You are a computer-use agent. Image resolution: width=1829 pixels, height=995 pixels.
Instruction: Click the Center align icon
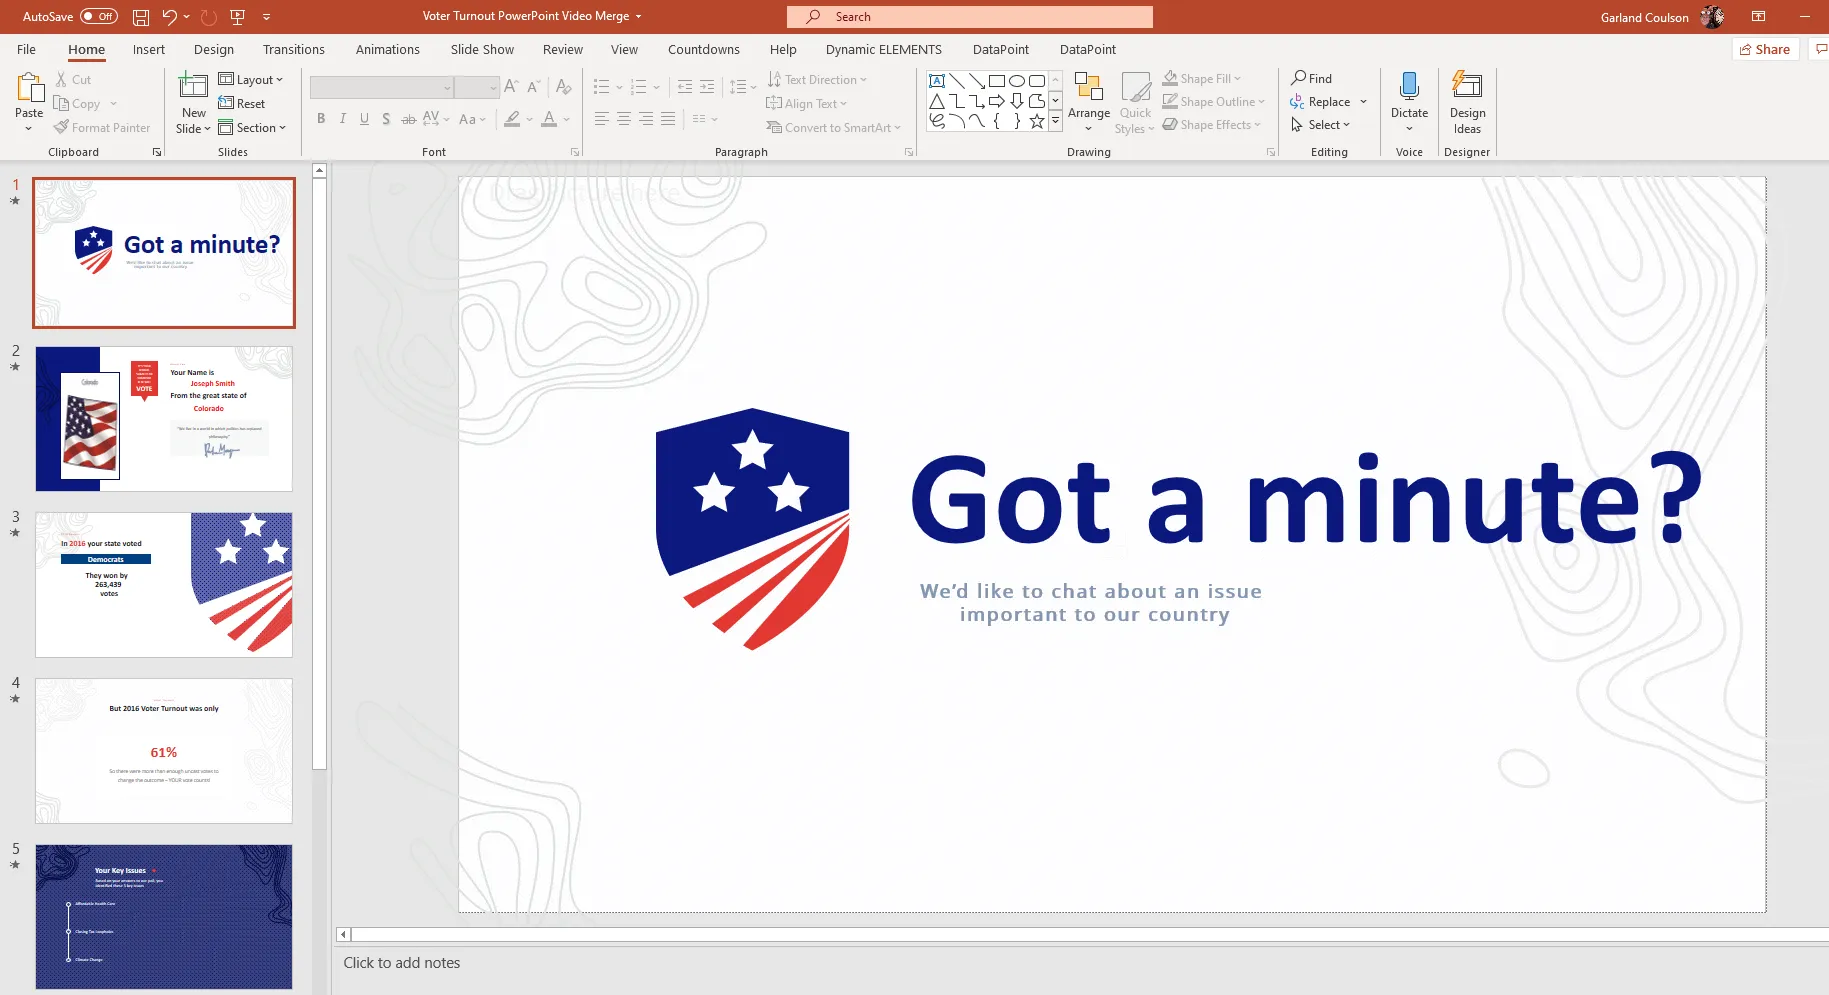pyautogui.click(x=623, y=119)
